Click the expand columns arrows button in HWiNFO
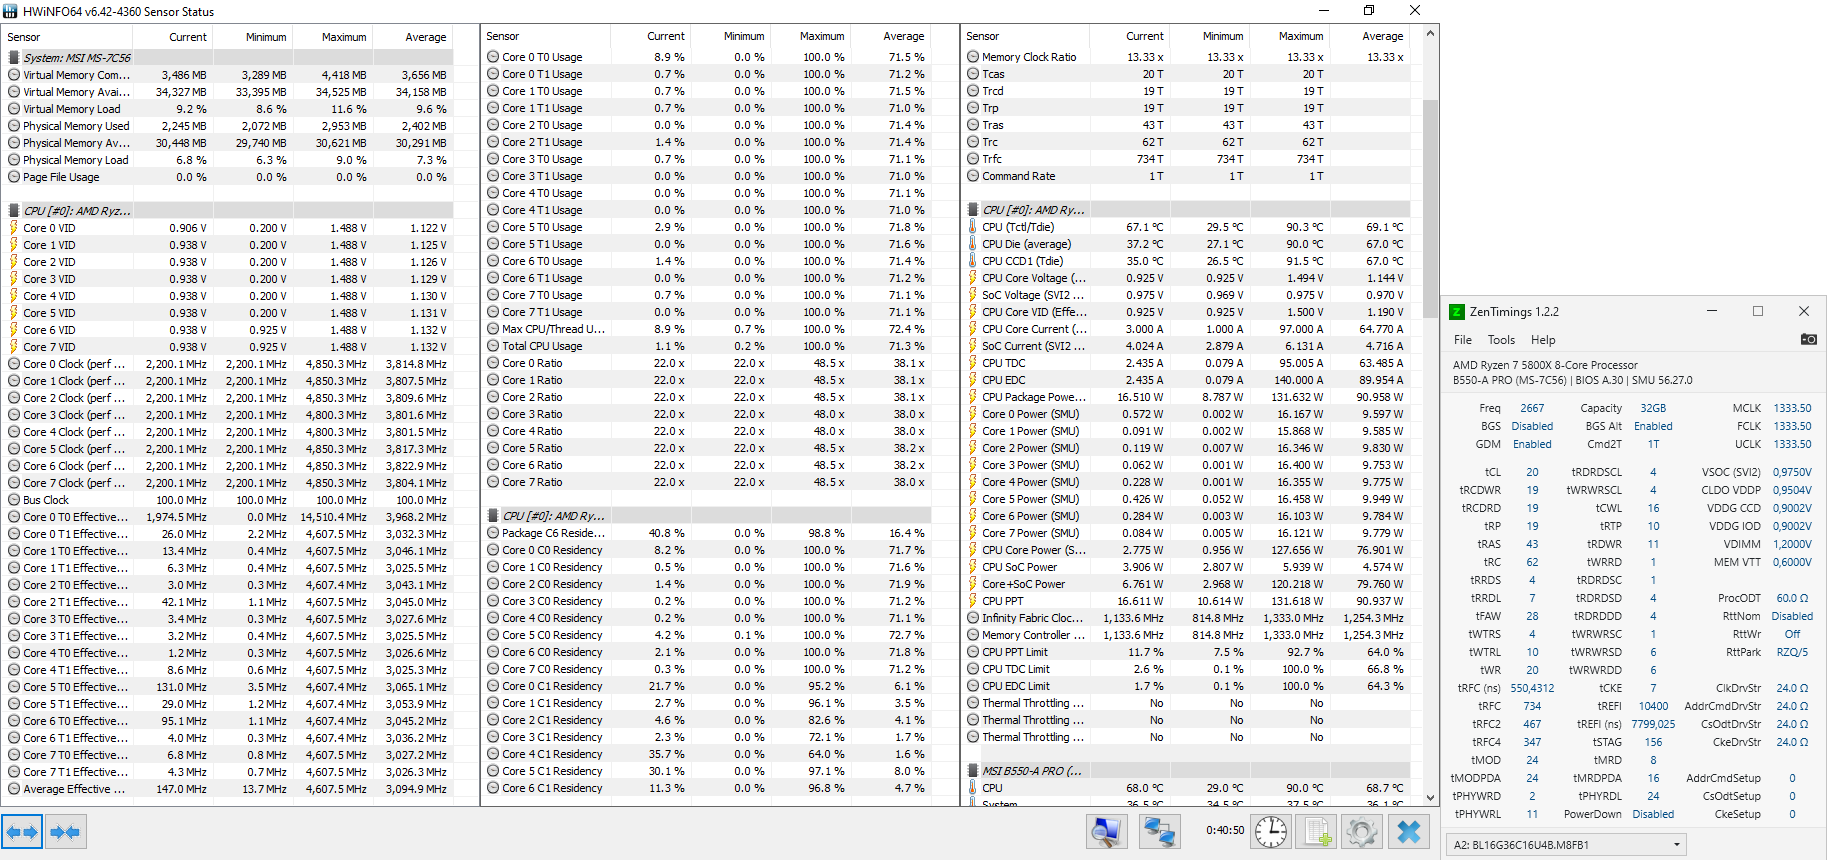This screenshot has width=1827, height=860. point(22,832)
